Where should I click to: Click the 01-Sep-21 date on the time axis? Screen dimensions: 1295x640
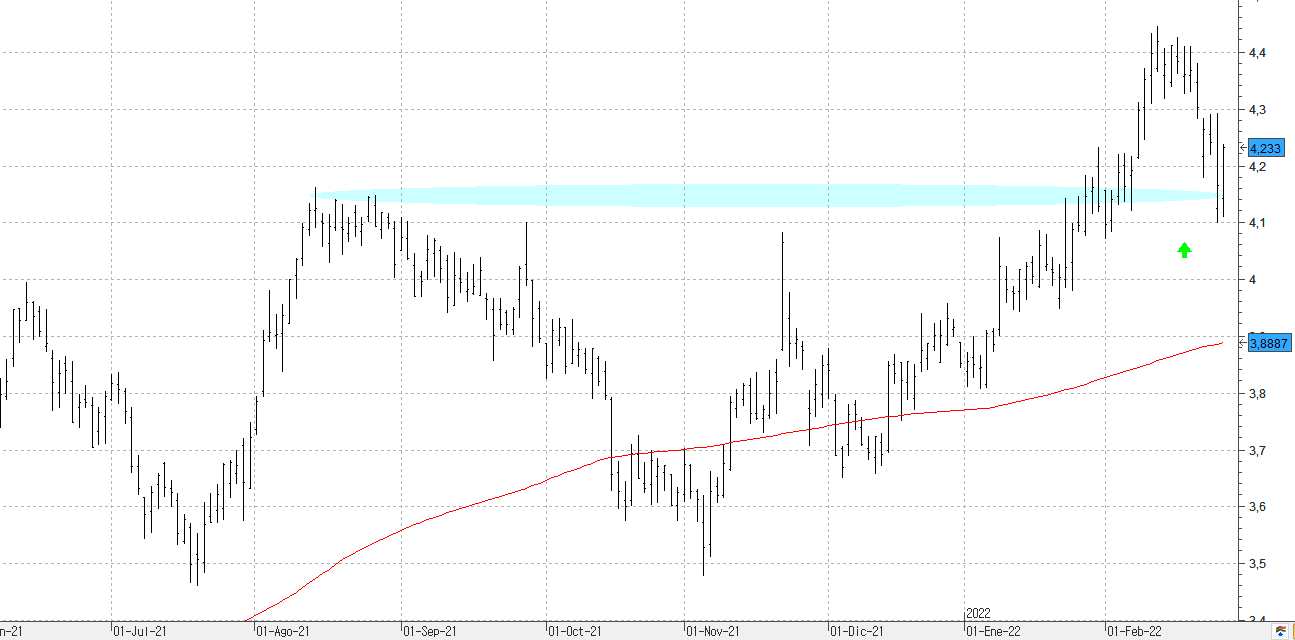tap(430, 632)
